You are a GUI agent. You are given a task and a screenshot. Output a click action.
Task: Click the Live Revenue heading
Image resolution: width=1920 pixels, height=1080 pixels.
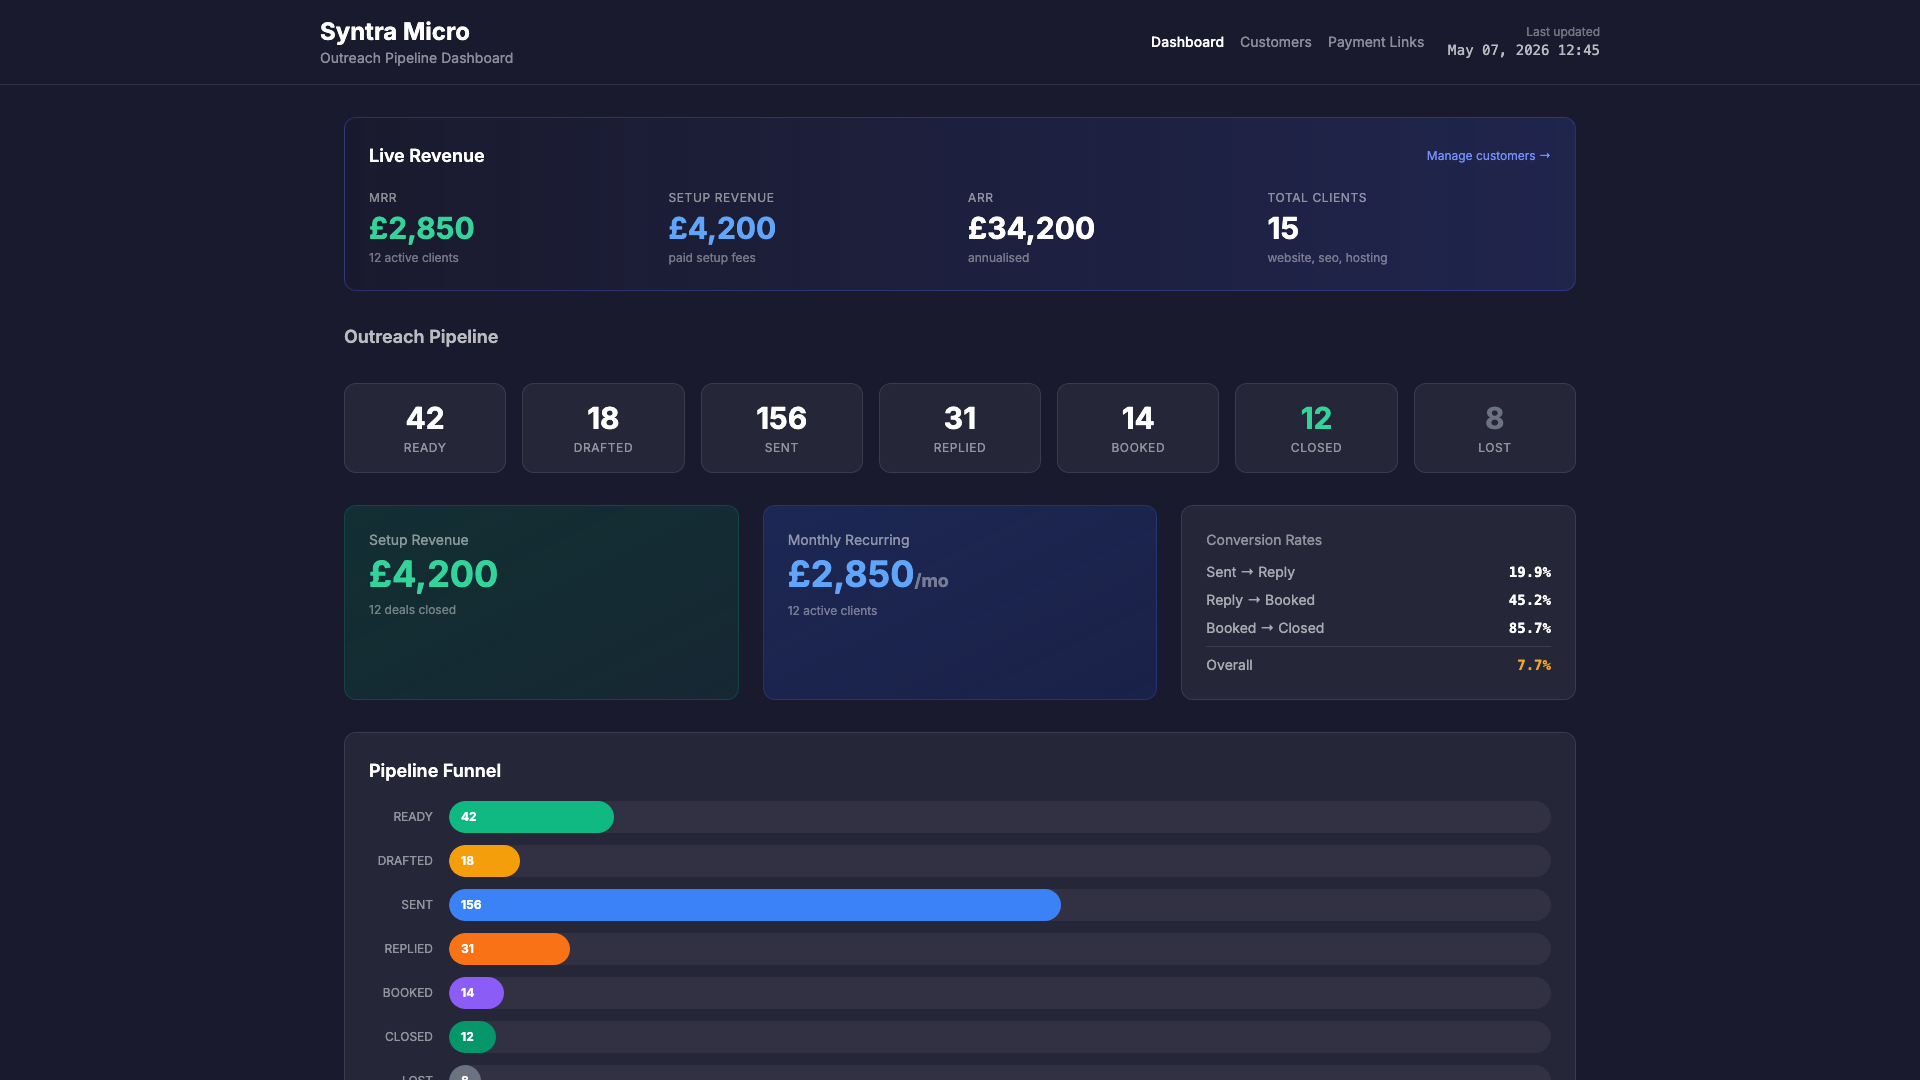click(x=426, y=156)
